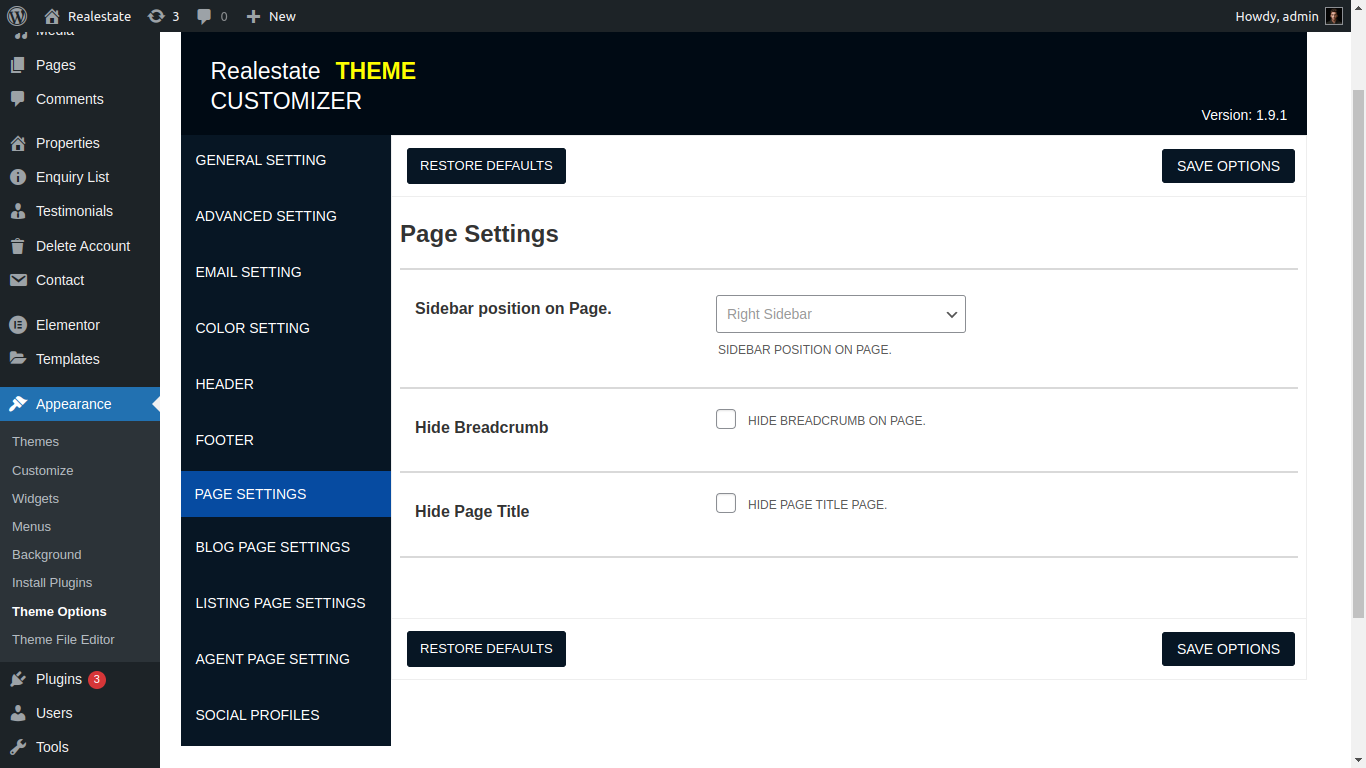Screen dimensions: 1366x768
Task: Click the Plugins plug icon
Action: click(18, 679)
